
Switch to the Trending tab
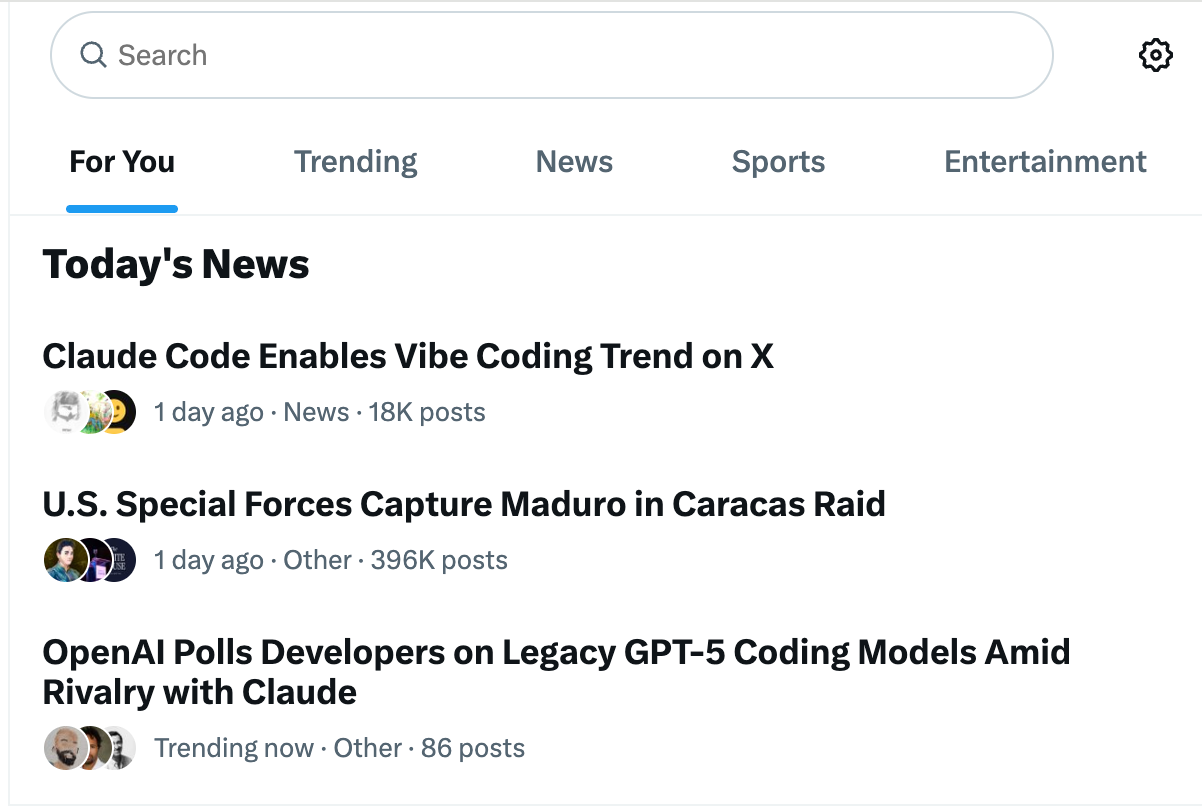355,162
